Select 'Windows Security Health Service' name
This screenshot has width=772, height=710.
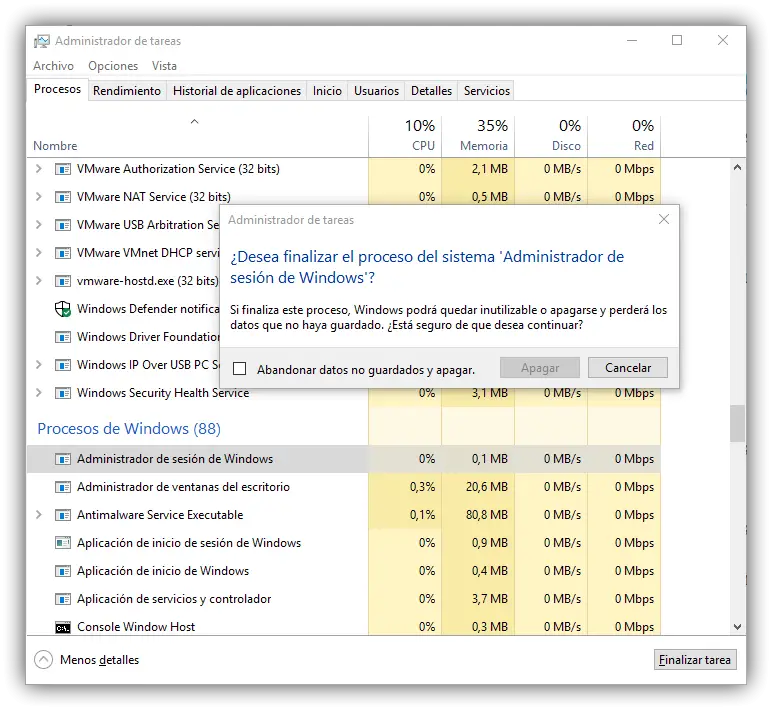pyautogui.click(x=163, y=393)
